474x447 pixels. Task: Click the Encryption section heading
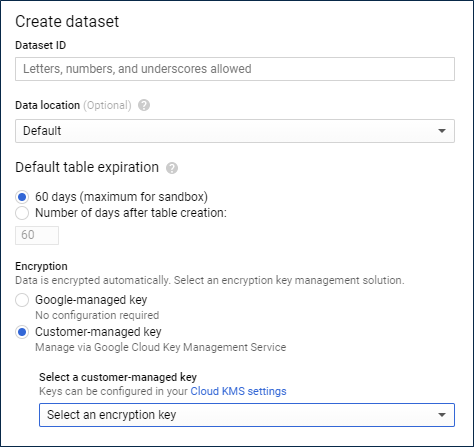coord(41,266)
